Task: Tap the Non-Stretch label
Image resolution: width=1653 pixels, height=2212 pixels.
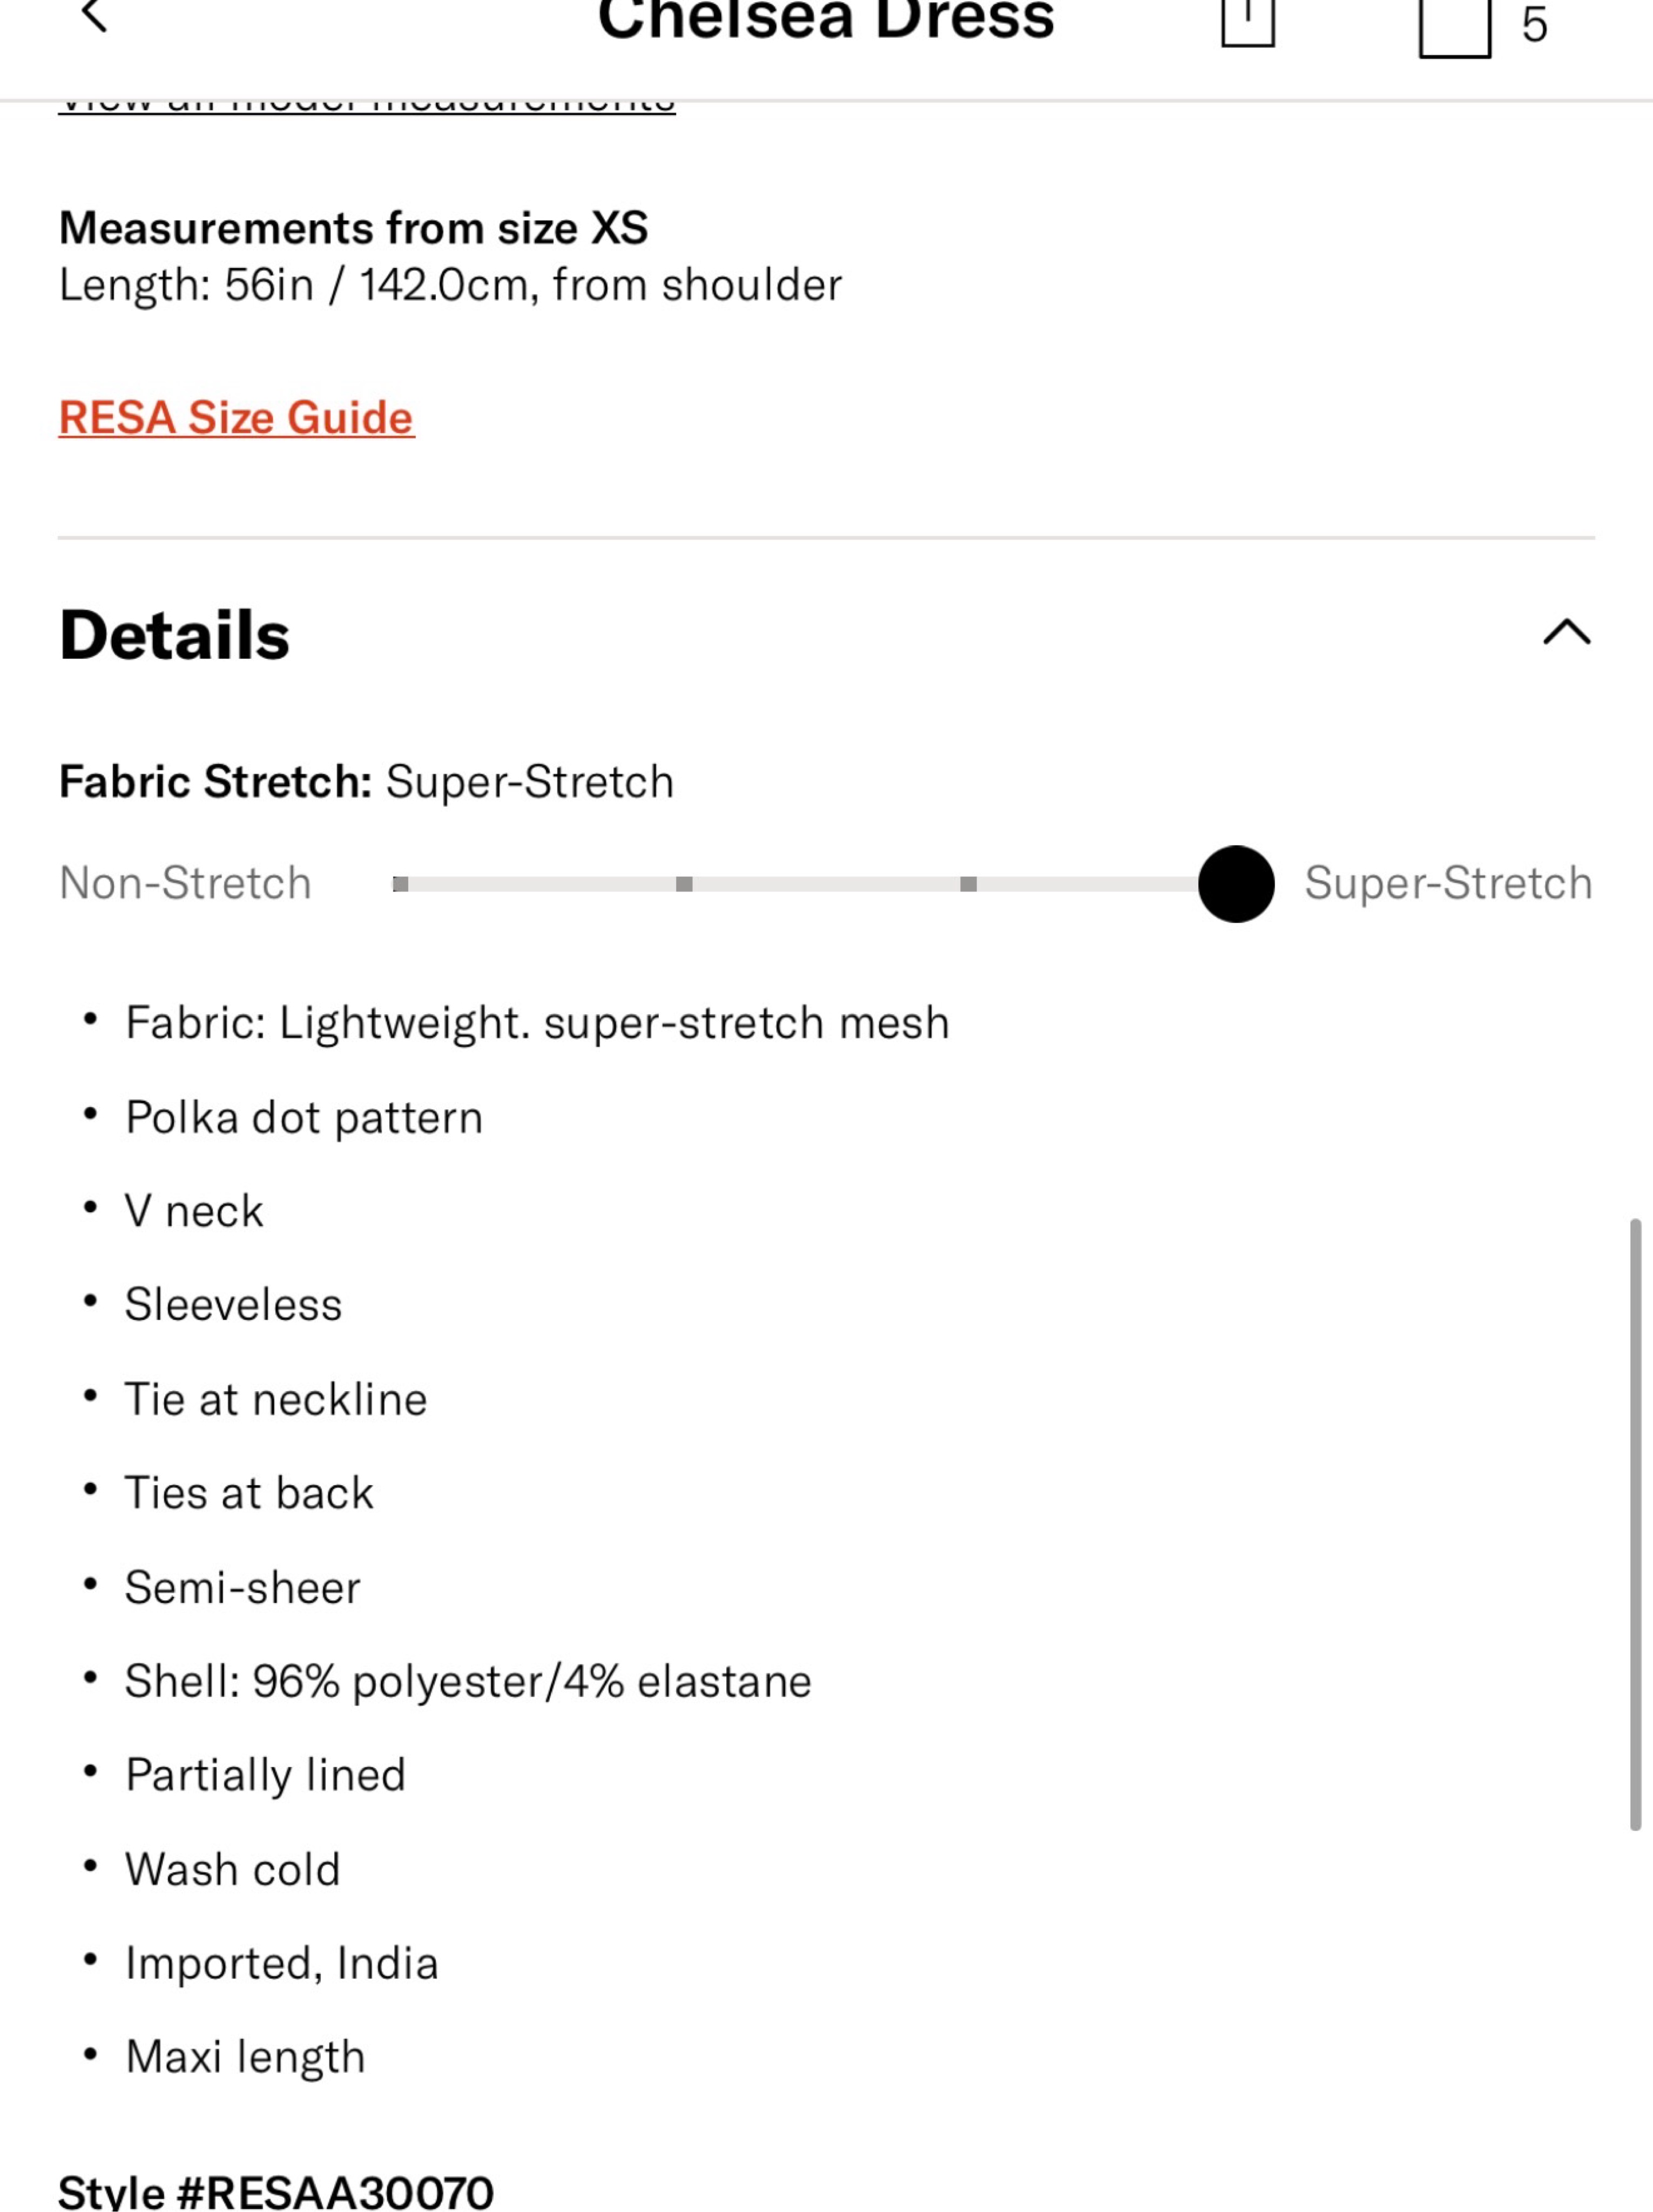Action: click(x=186, y=884)
